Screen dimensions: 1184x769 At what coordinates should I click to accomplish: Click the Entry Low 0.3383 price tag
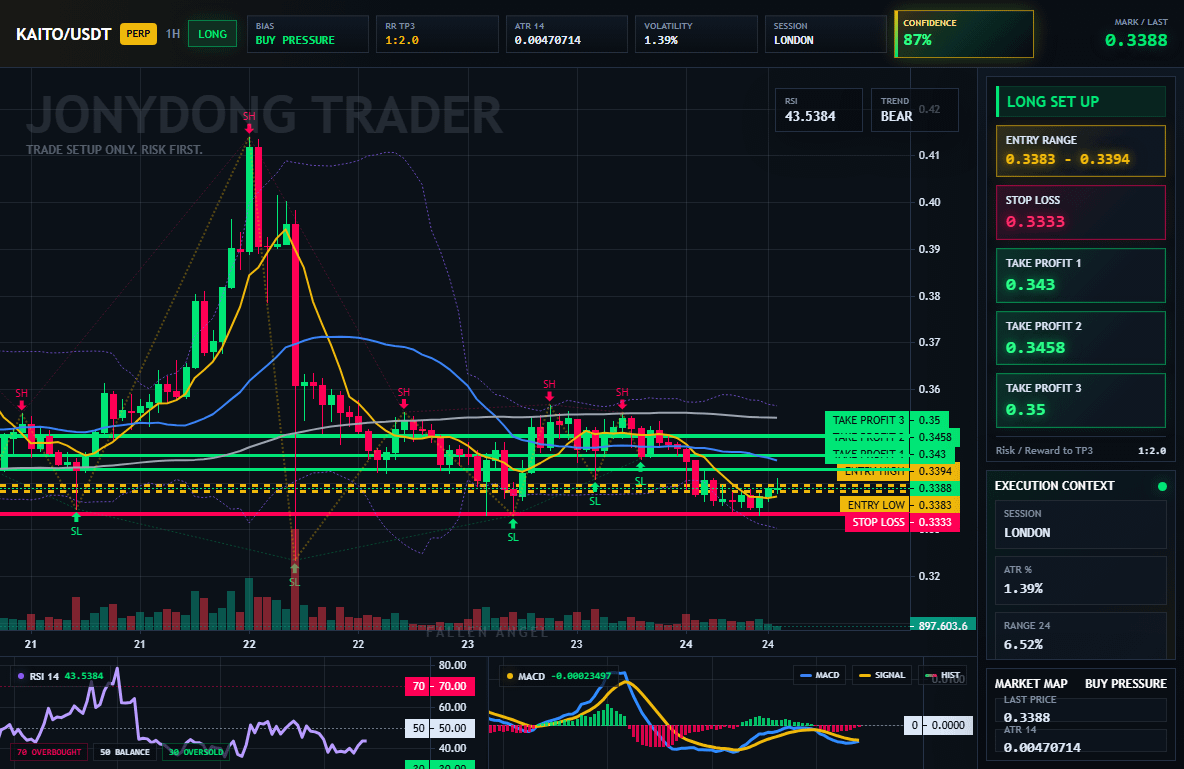(899, 505)
